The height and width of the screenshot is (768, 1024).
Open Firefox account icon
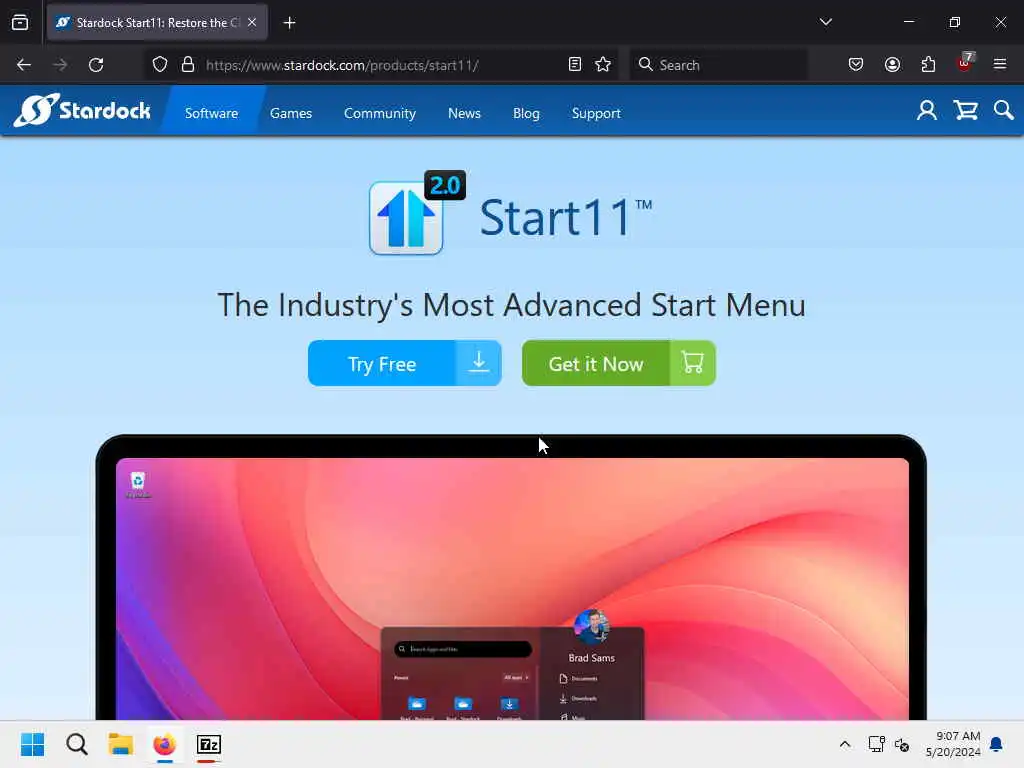click(892, 64)
